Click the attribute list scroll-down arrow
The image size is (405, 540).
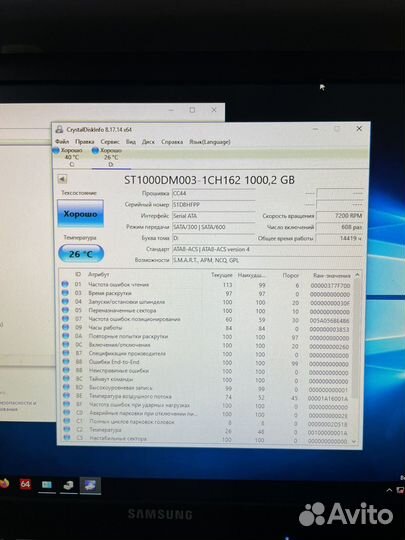coord(354,441)
